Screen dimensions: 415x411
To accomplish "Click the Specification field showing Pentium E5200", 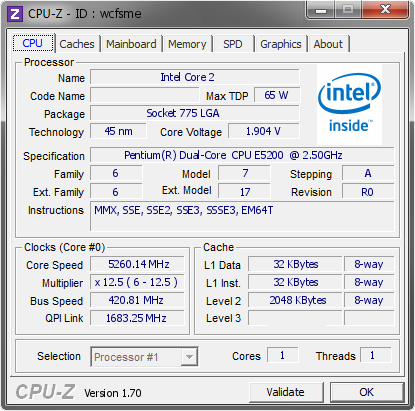I will (242, 155).
